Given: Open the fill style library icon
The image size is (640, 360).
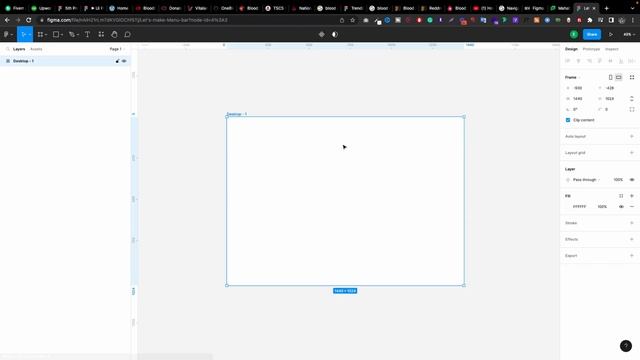Looking at the screenshot, I should coord(621,196).
